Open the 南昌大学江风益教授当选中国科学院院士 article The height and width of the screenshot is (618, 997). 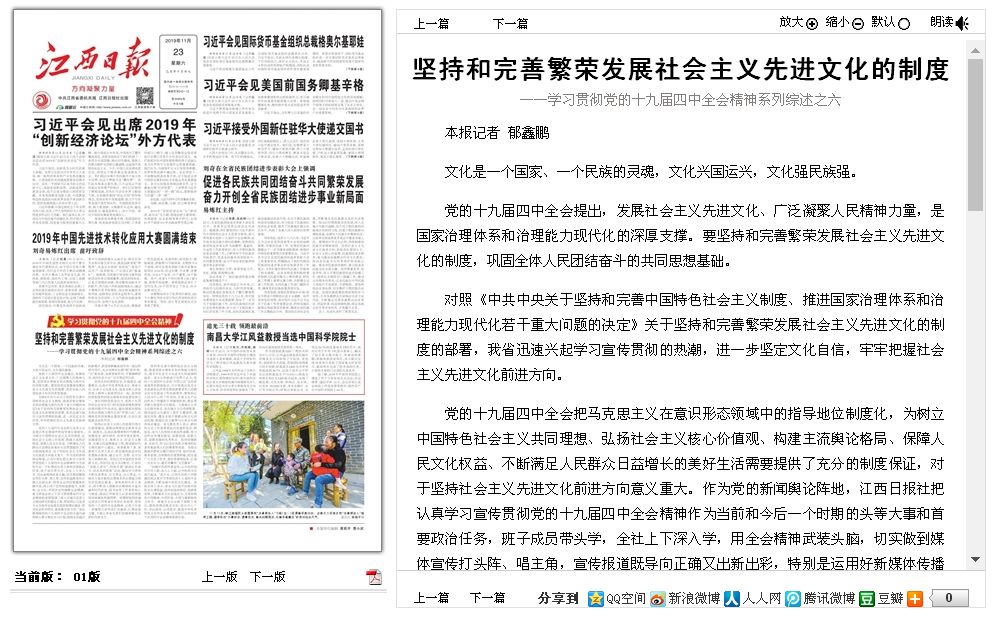pos(281,336)
